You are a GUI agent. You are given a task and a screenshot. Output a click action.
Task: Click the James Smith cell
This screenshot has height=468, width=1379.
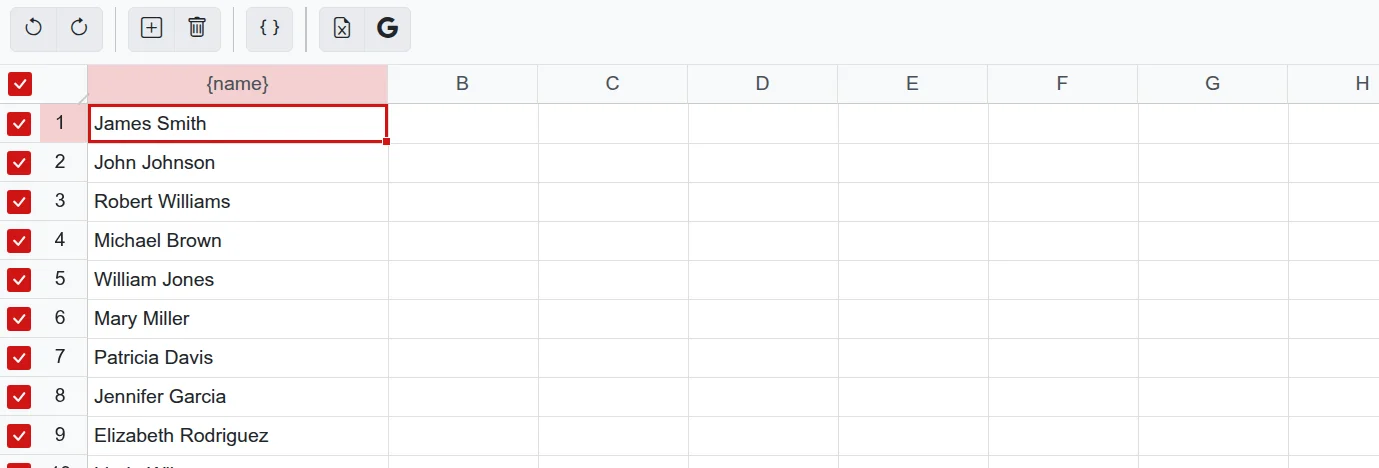coord(238,124)
